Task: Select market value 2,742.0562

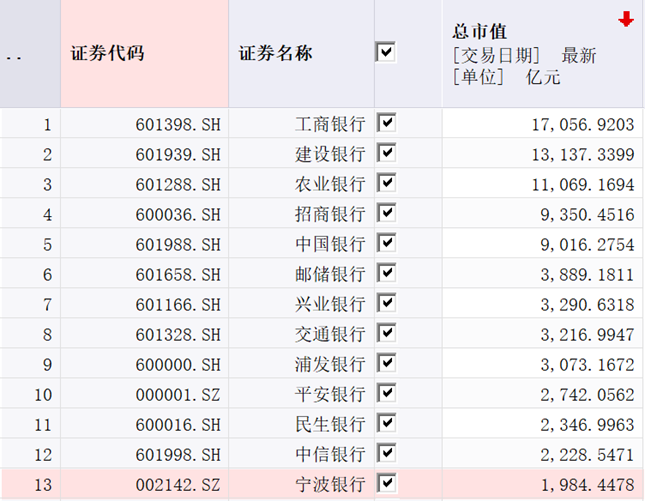Action: tap(542, 394)
